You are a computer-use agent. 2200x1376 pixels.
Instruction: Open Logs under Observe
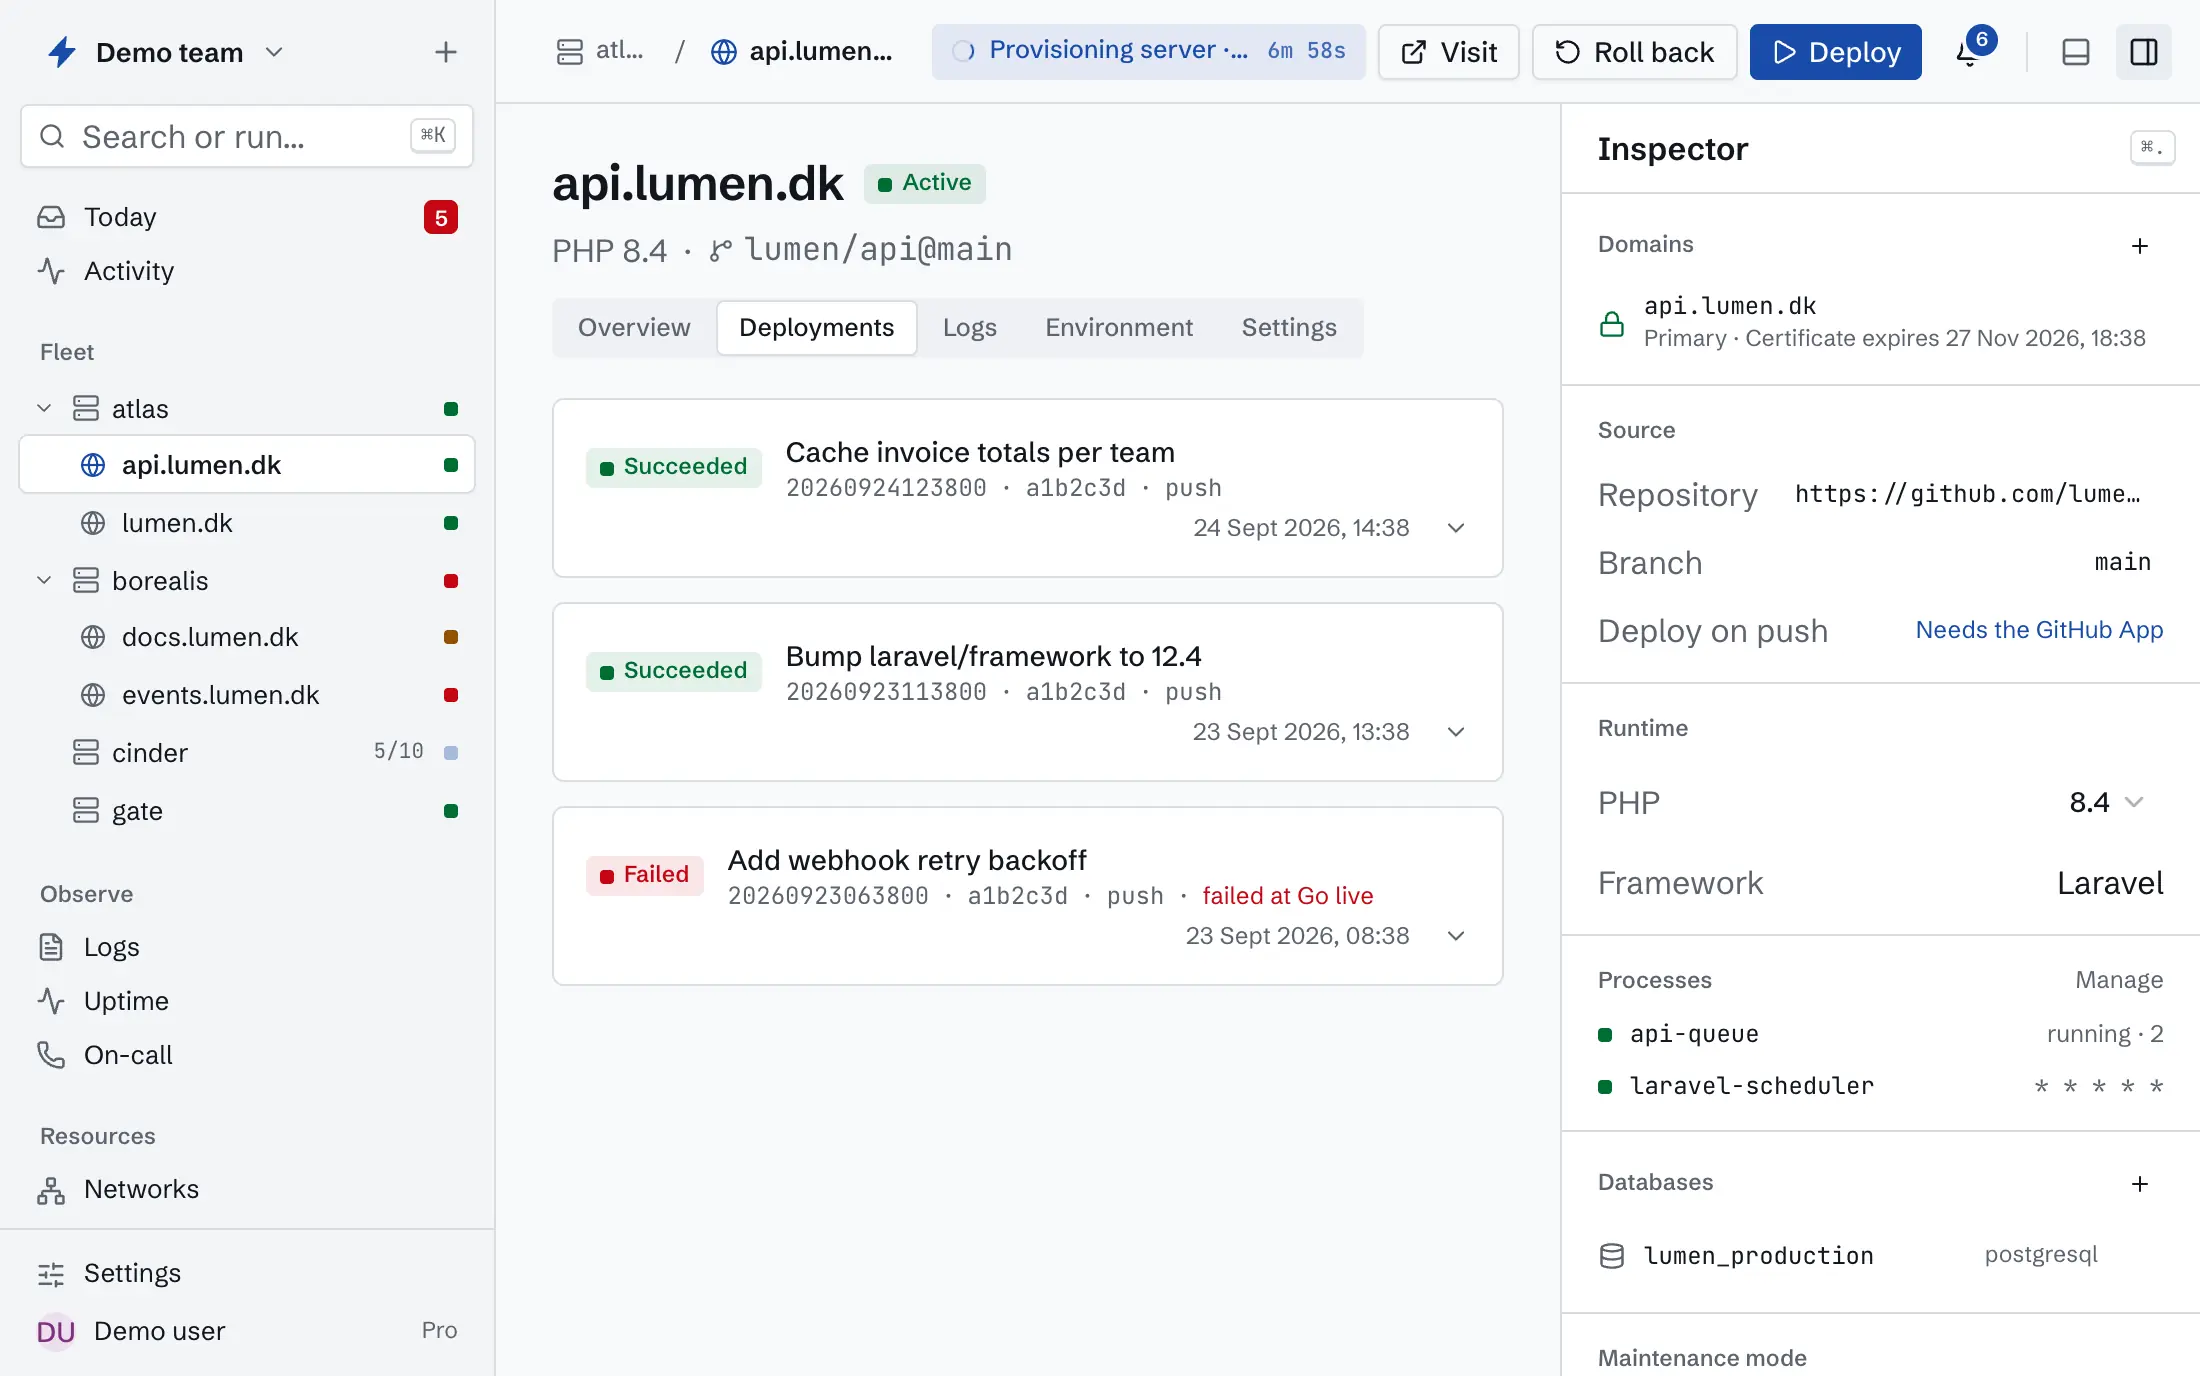pos(247,947)
